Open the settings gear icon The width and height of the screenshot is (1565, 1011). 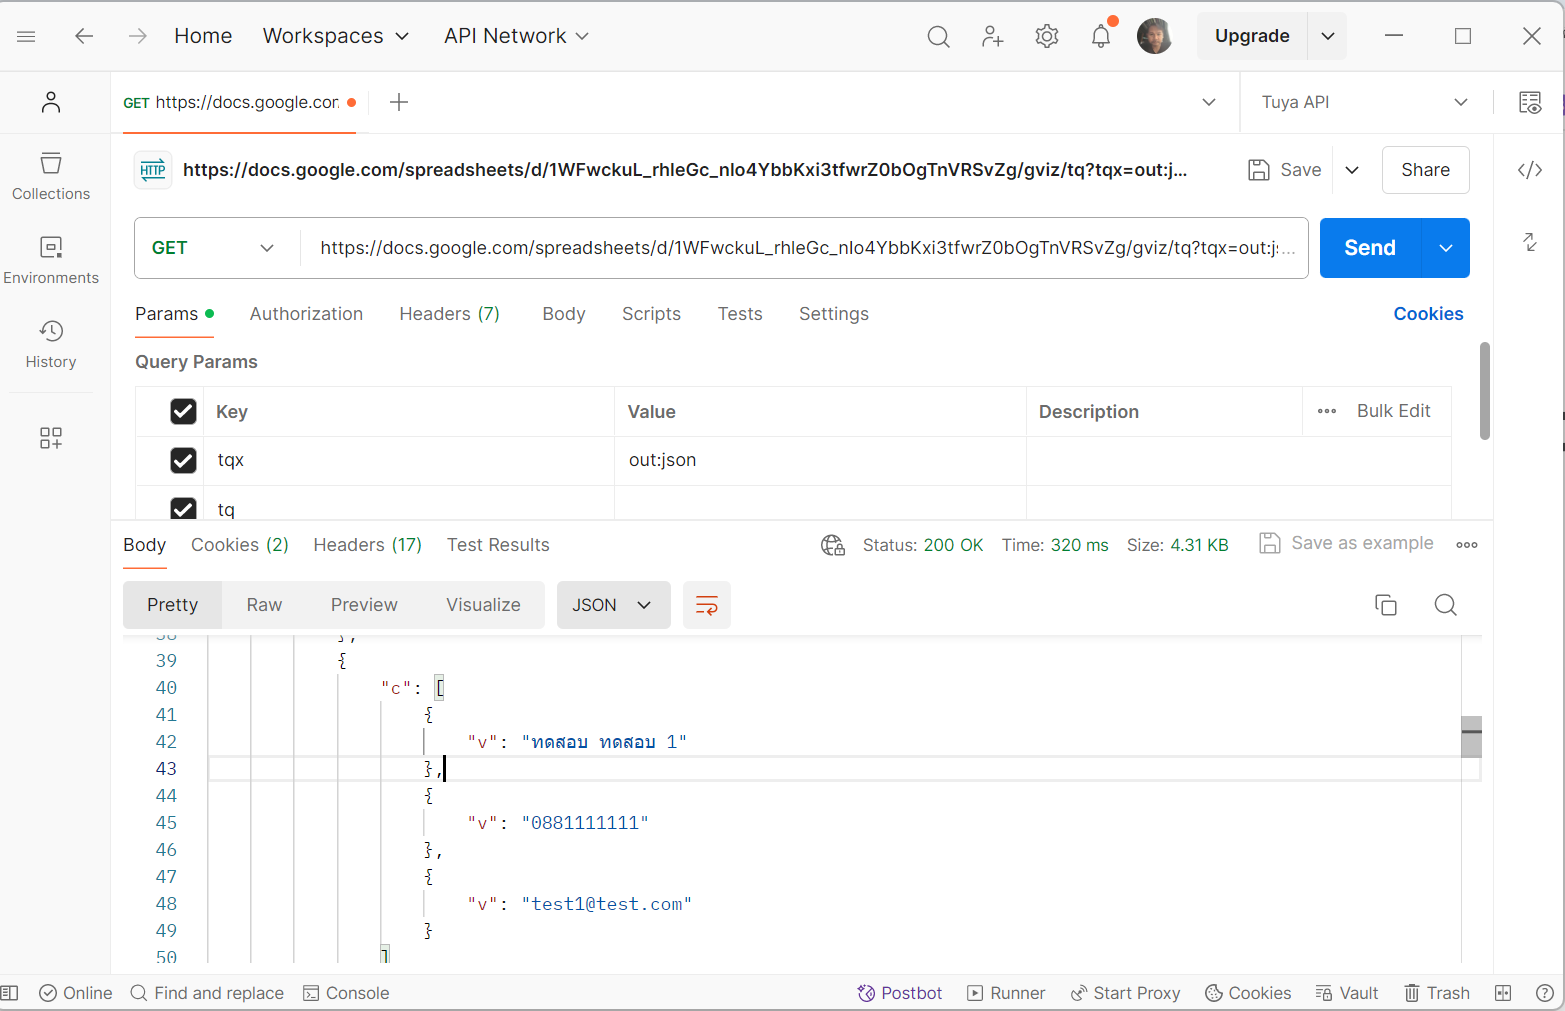[1047, 37]
